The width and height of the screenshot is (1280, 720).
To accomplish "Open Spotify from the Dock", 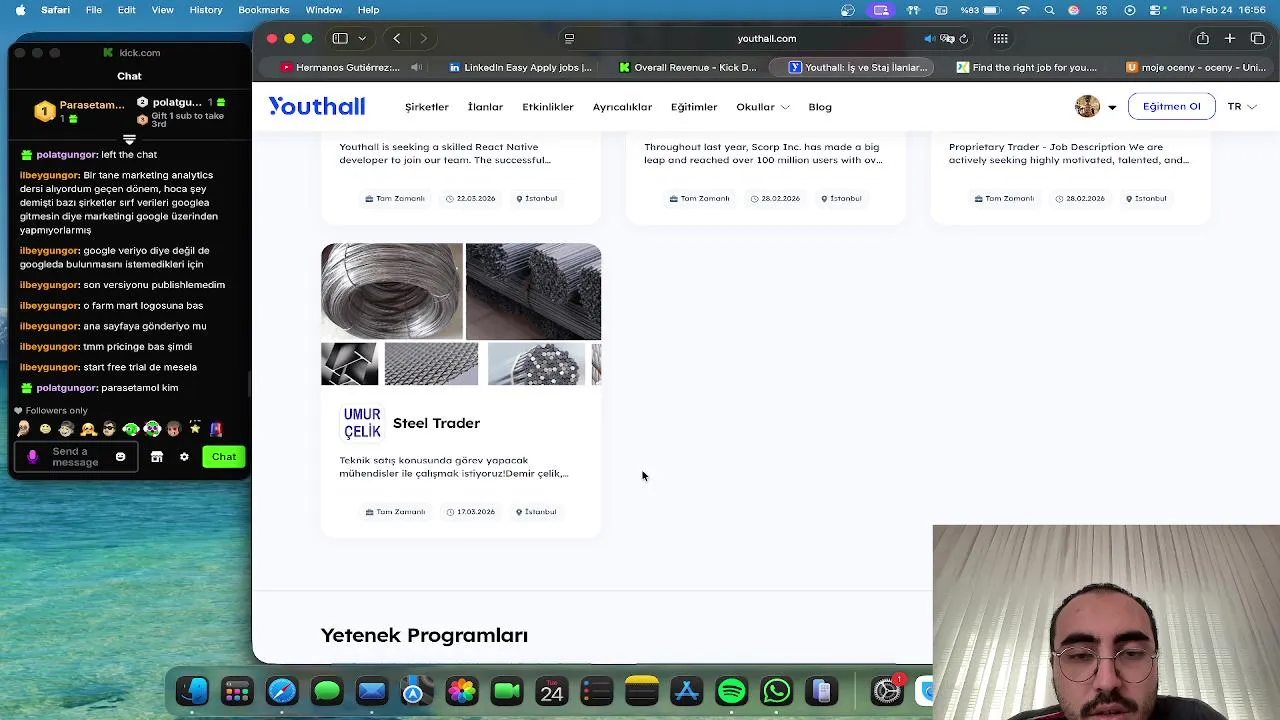I will pyautogui.click(x=732, y=691).
